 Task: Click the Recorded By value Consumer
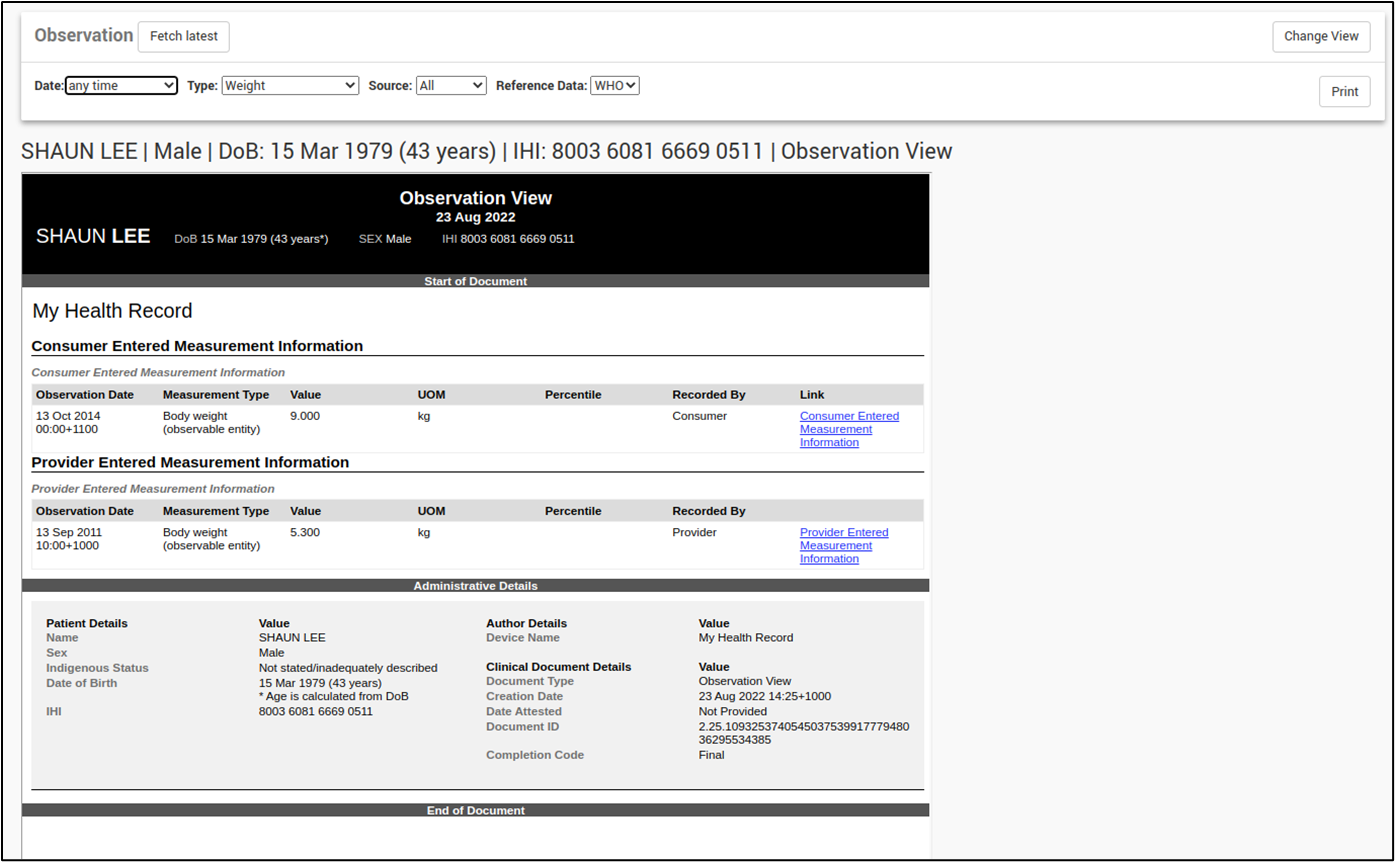pos(699,416)
